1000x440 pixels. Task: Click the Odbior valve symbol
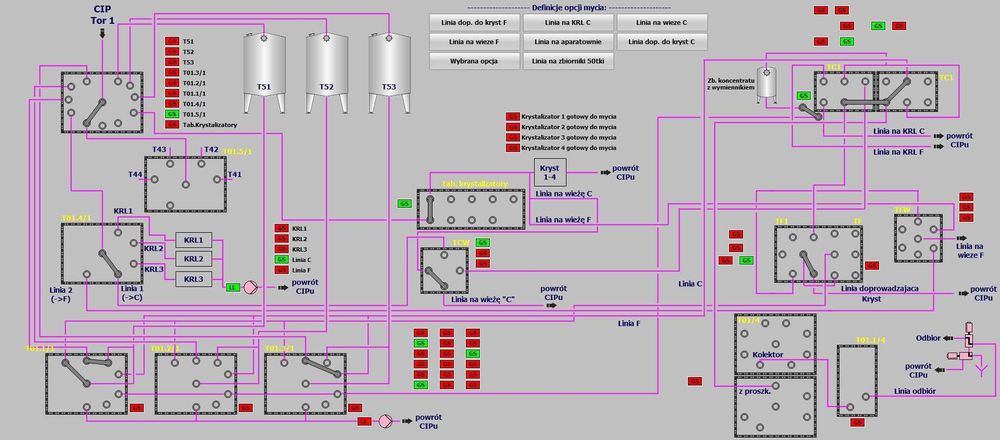[x=969, y=337]
